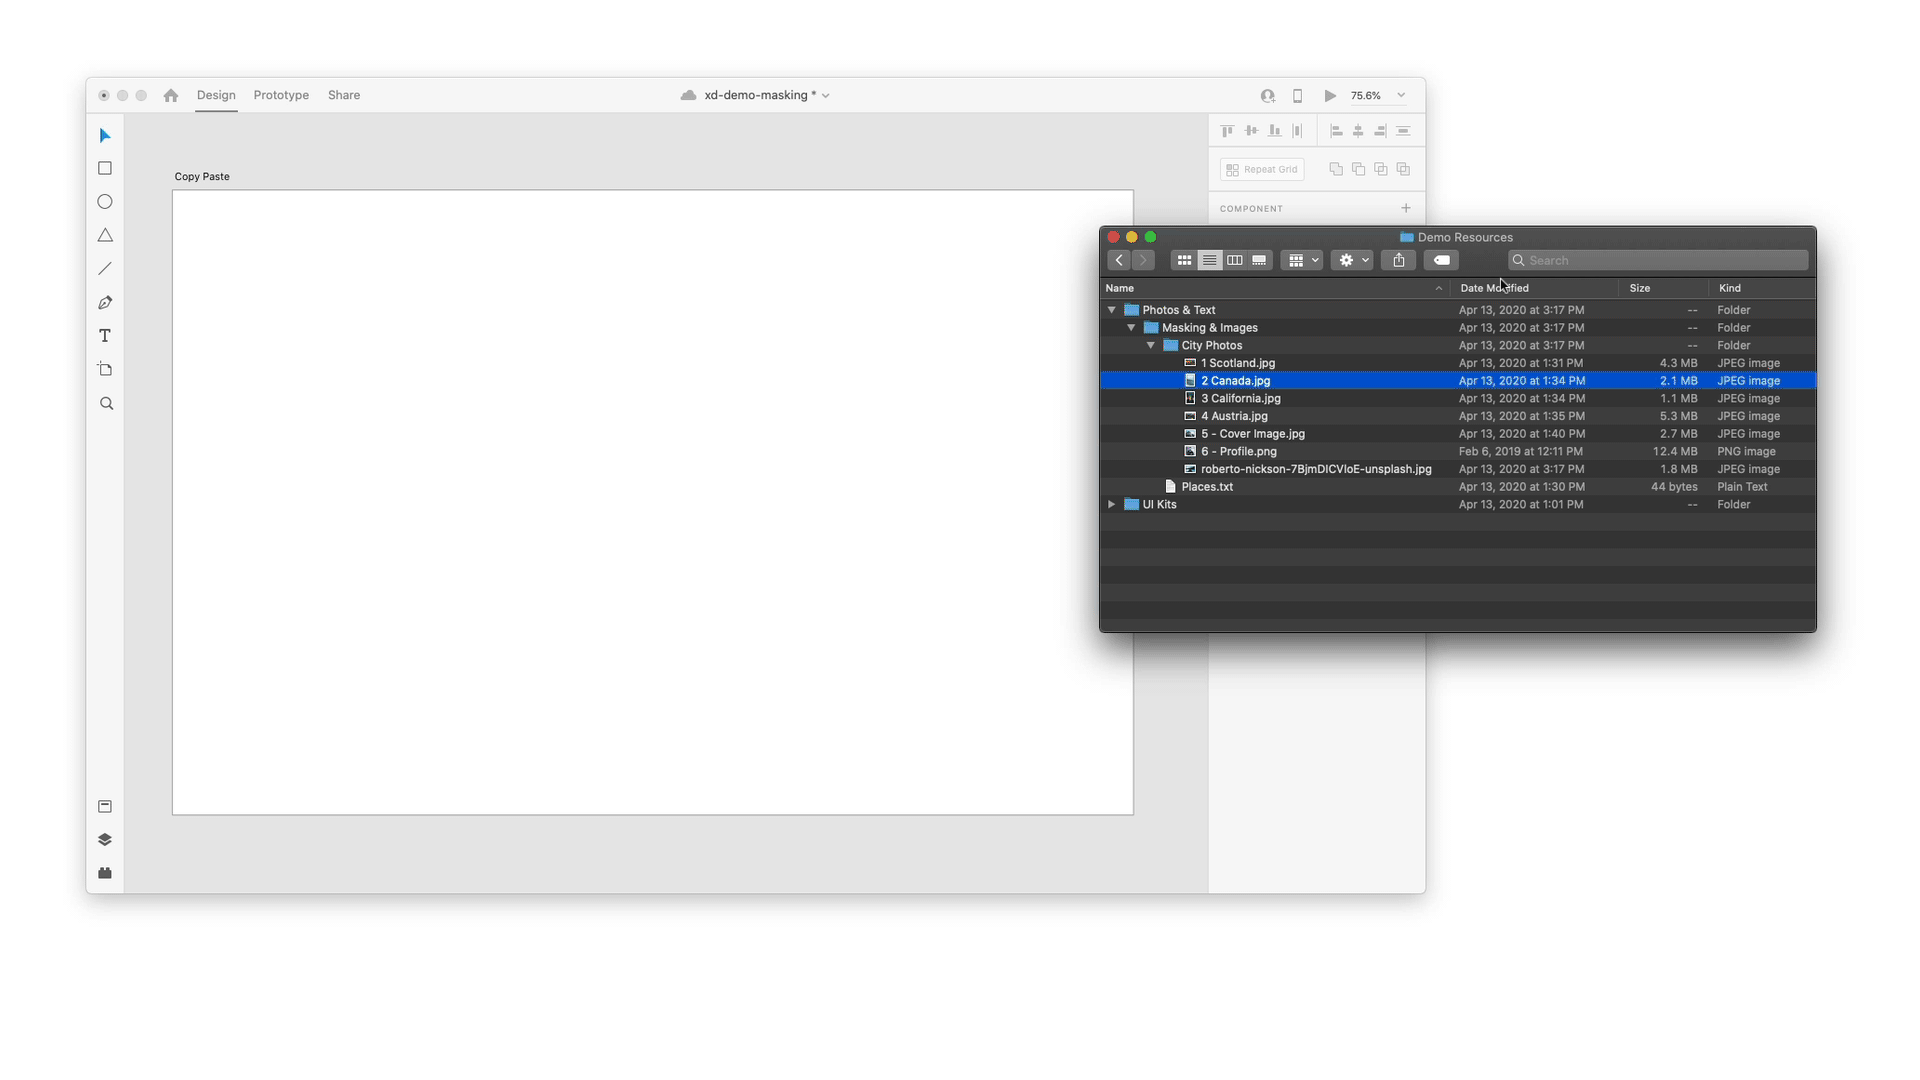Click the Desktop Preview play button
This screenshot has width=1920, height=1080.
point(1330,96)
